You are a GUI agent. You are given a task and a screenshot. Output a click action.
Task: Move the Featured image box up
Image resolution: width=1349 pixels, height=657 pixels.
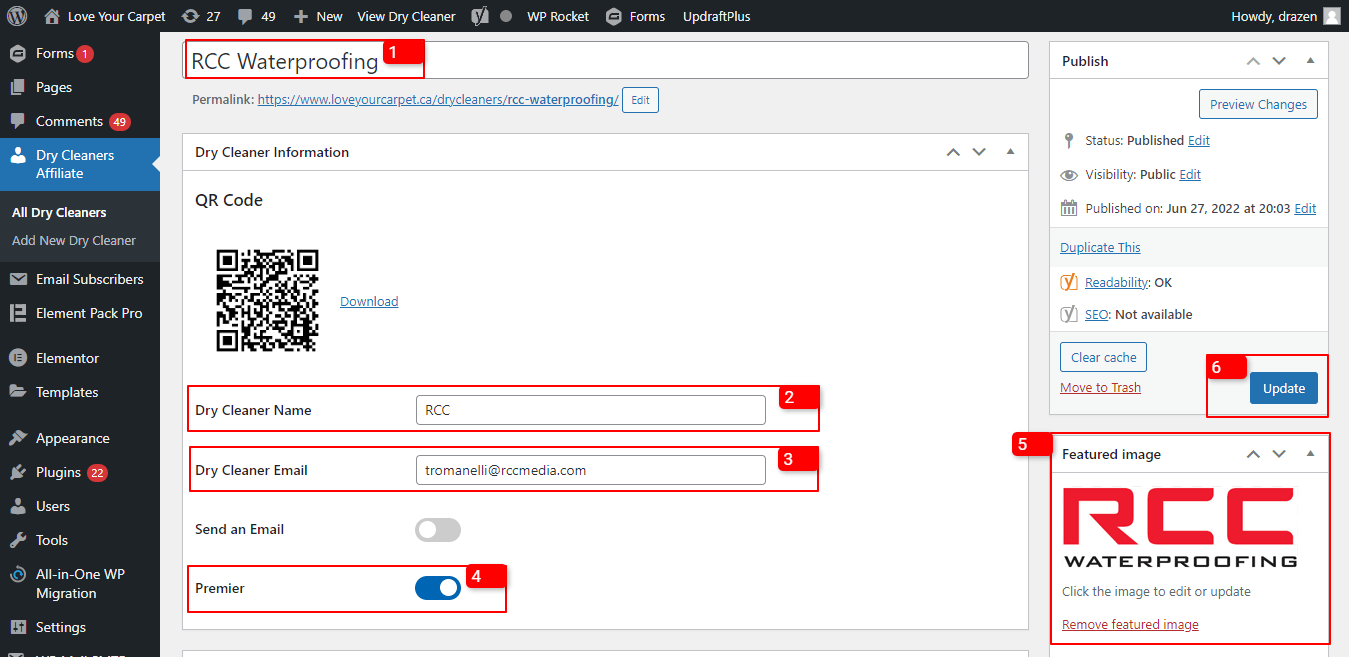pos(1253,454)
